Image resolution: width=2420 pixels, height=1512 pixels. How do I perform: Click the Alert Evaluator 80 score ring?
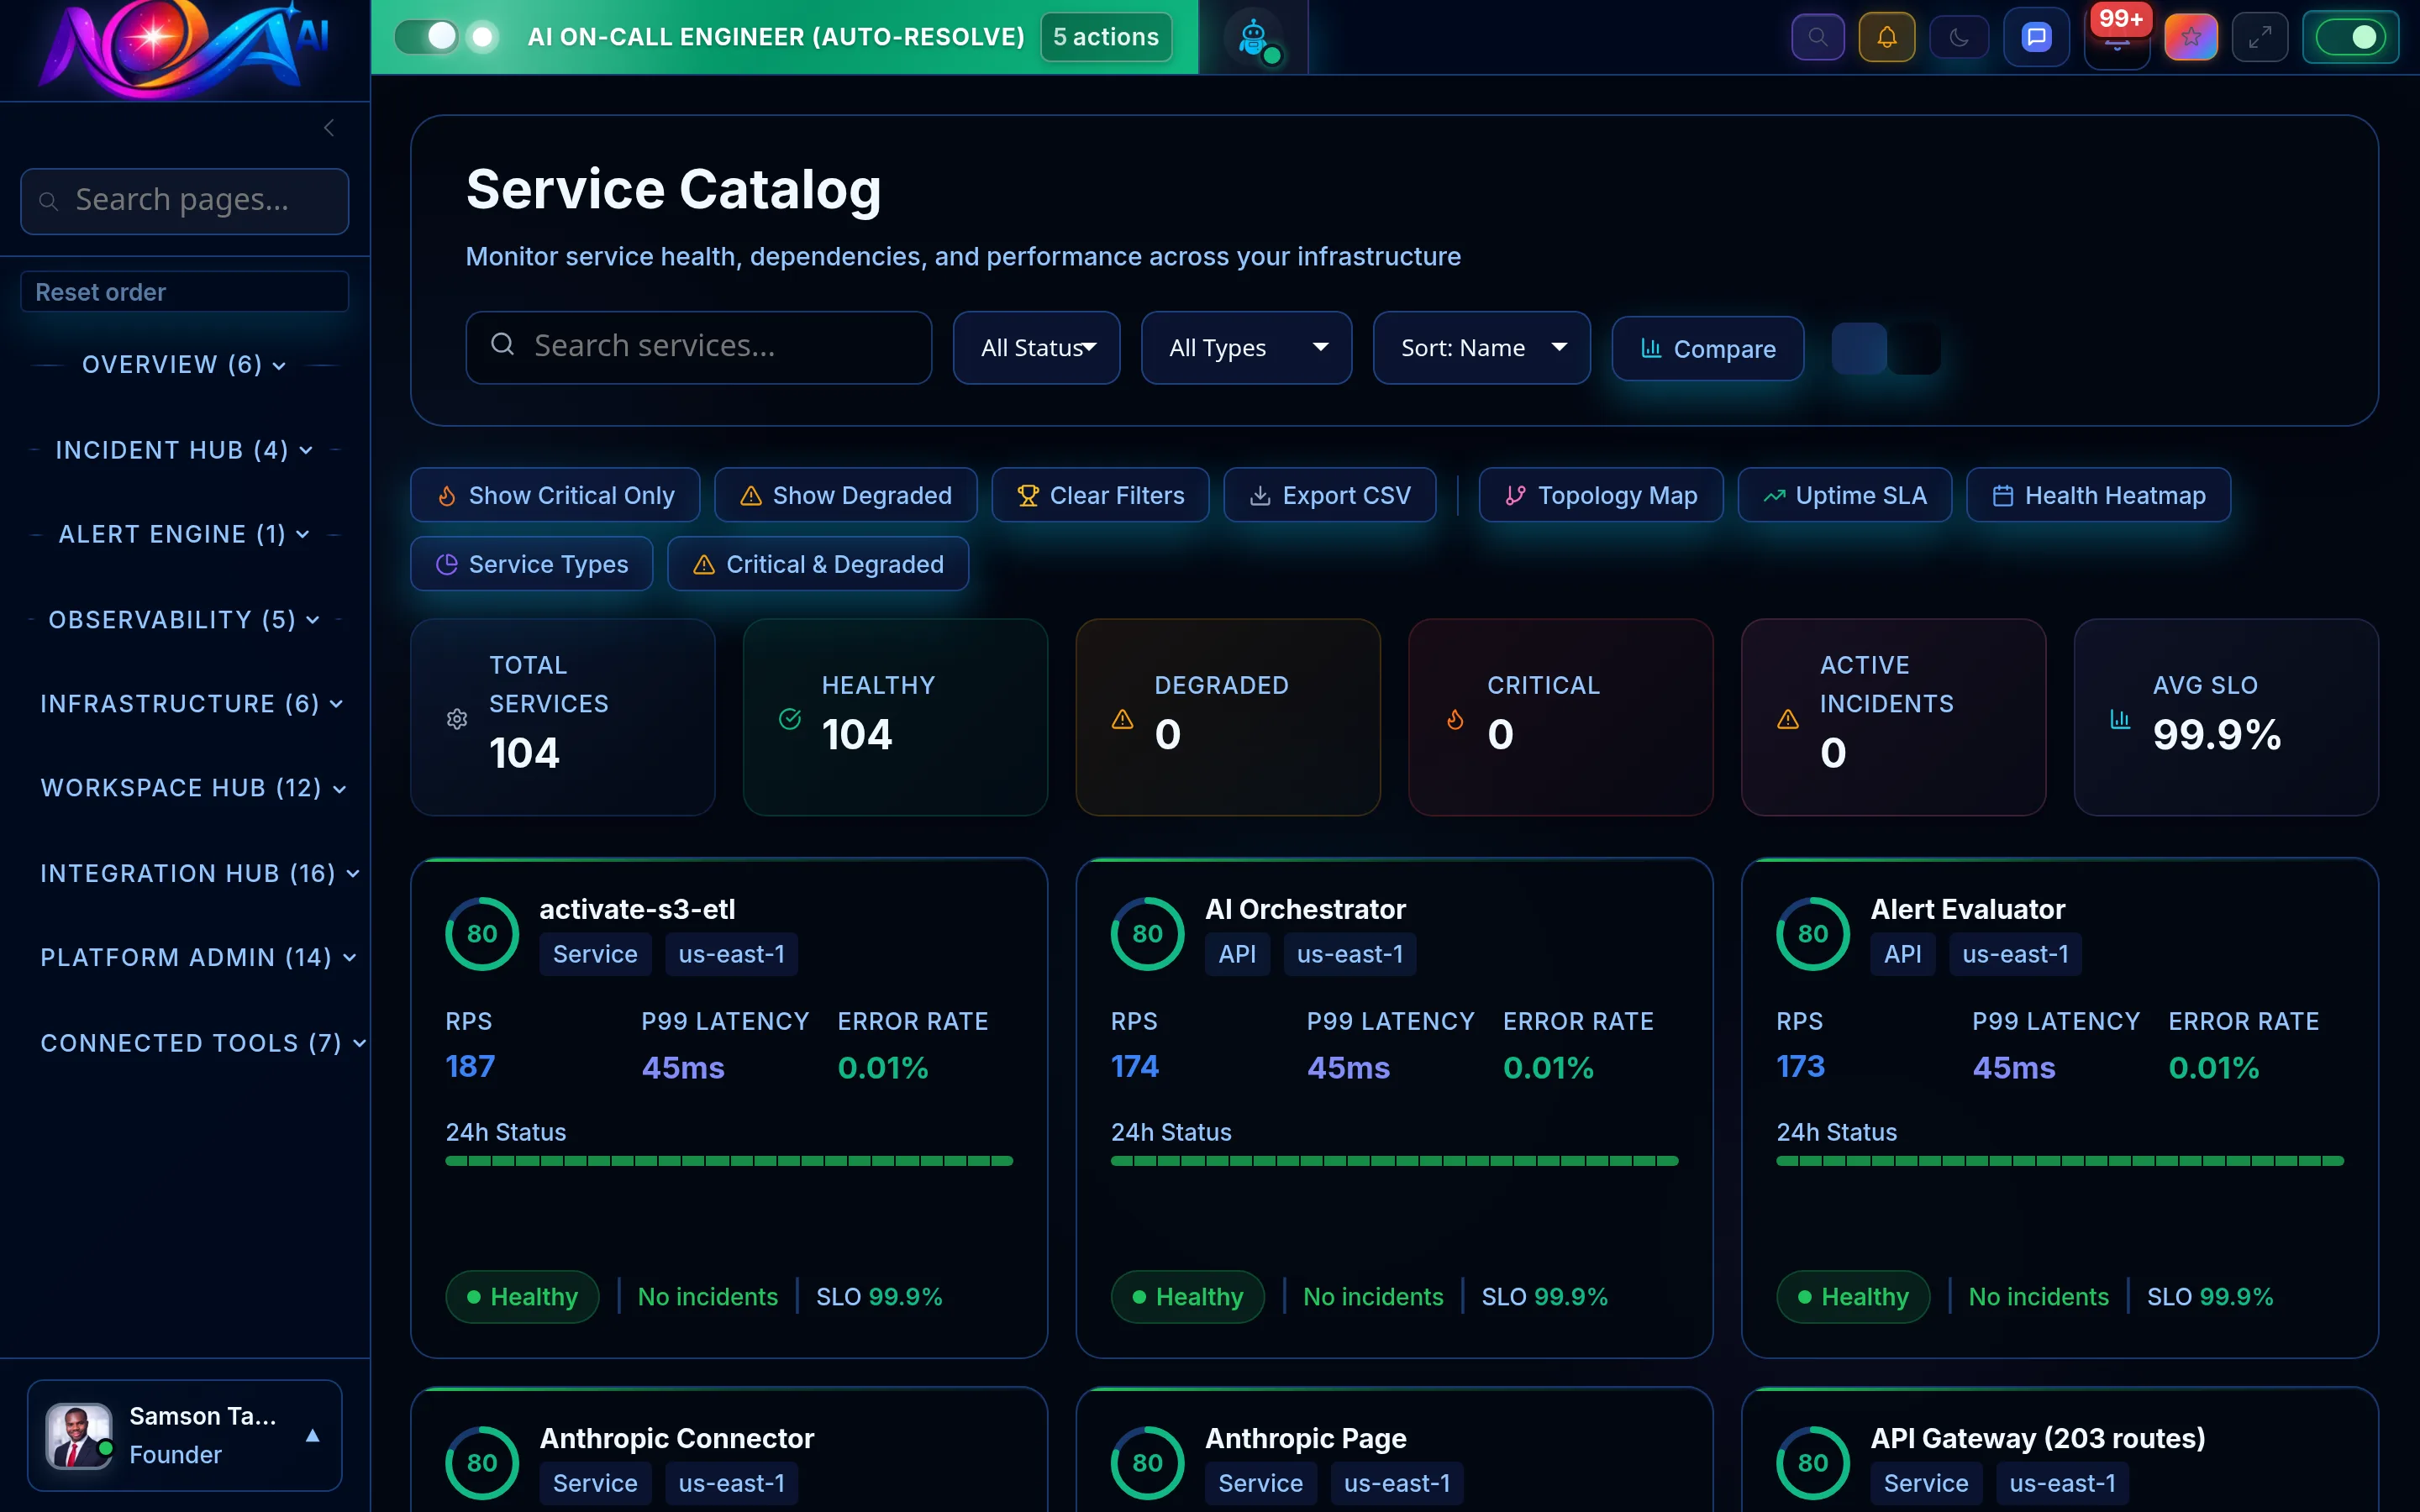click(1812, 933)
